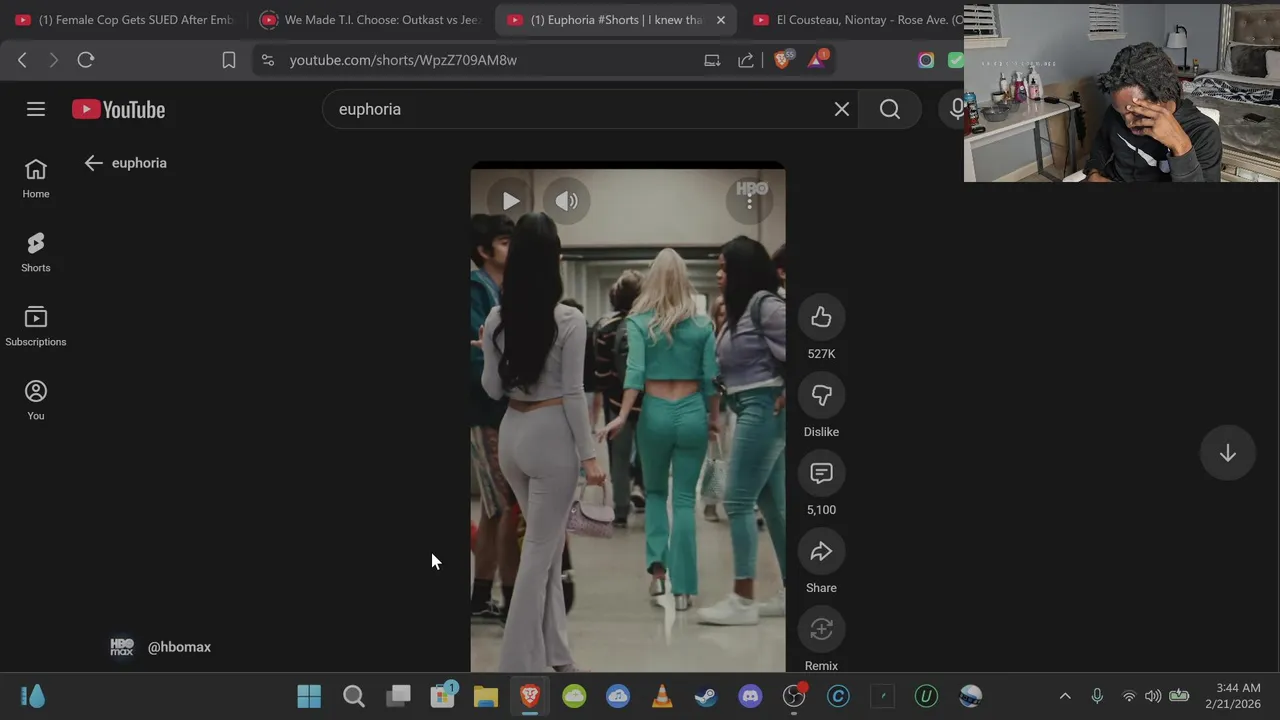Dislike this Short
The height and width of the screenshot is (720, 1280).
tap(821, 395)
